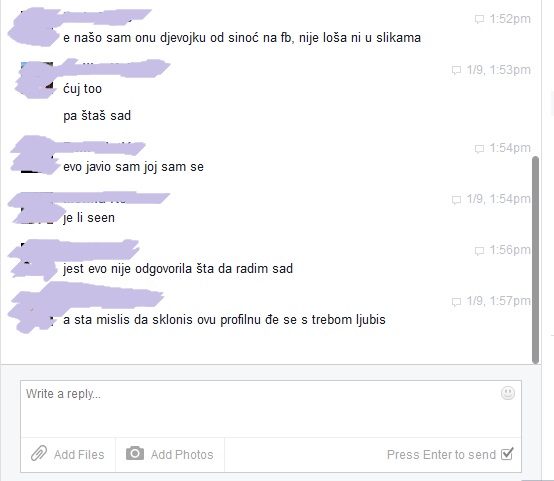554x481 pixels.
Task: Click message icon beside 1/9, 1:53pm timestamp
Action: pyautogui.click(x=456, y=70)
